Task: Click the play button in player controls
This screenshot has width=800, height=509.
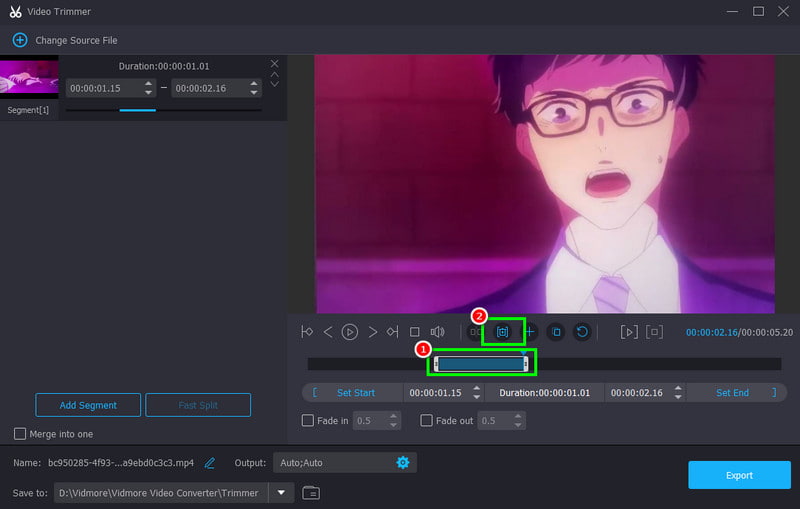Action: tap(349, 332)
